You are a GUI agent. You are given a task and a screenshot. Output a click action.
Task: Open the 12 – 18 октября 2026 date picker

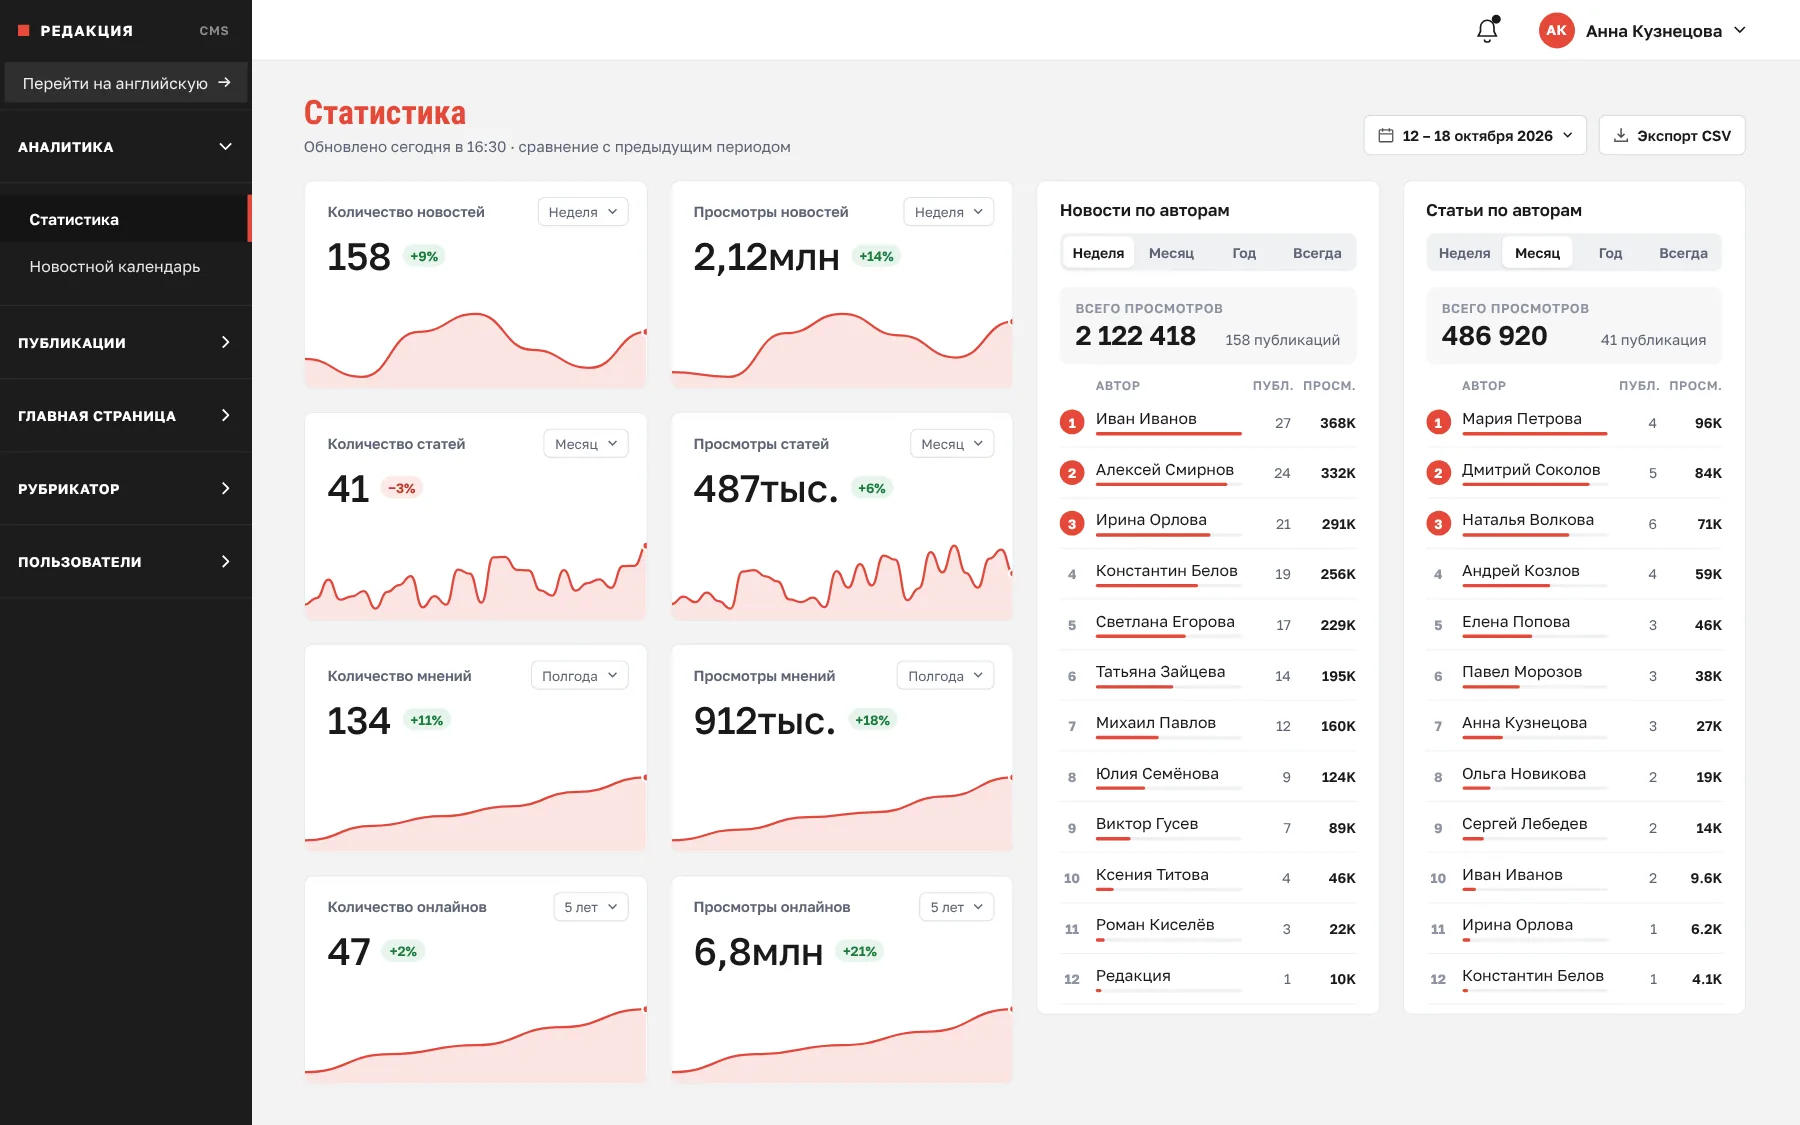pyautogui.click(x=1475, y=135)
